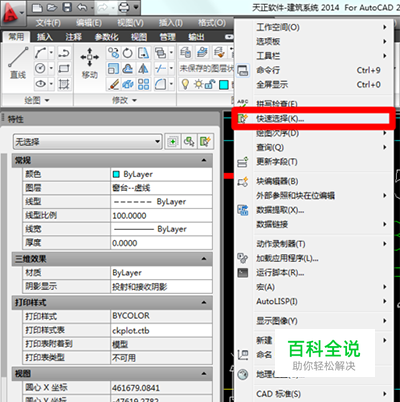
Task: Click the Open file folder icon
Action: [x=52, y=7]
